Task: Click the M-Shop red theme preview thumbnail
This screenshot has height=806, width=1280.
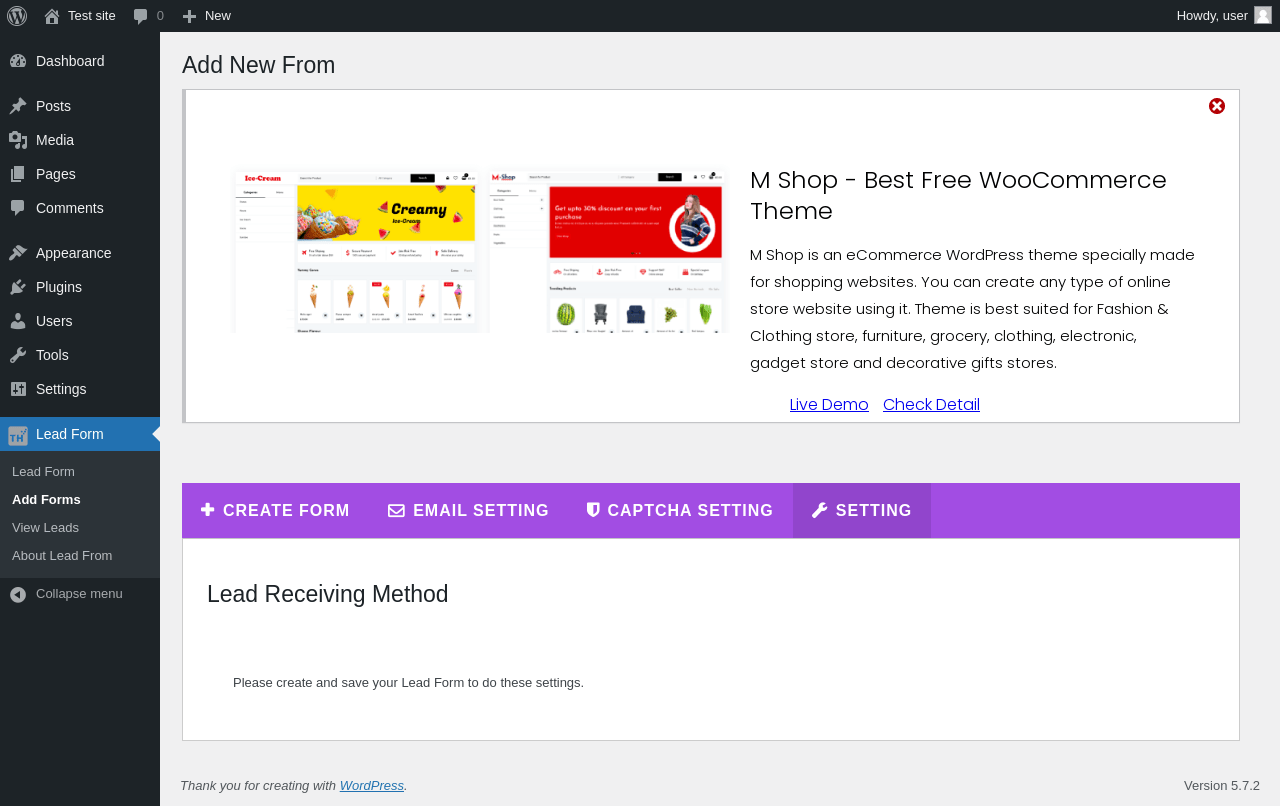Action: pos(608,252)
